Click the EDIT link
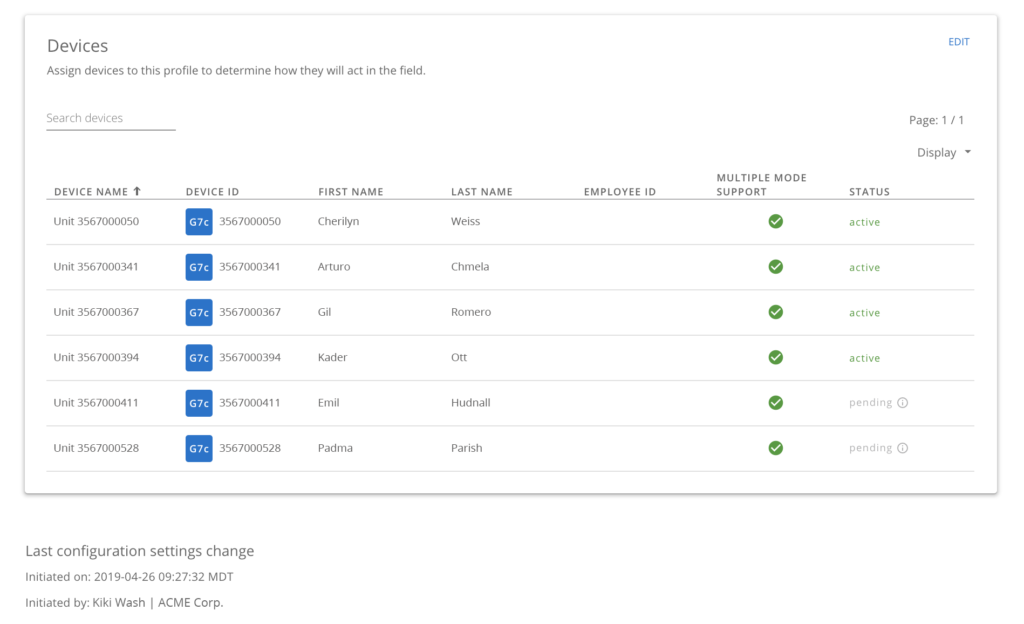This screenshot has height=624, width=1024. pos(958,42)
